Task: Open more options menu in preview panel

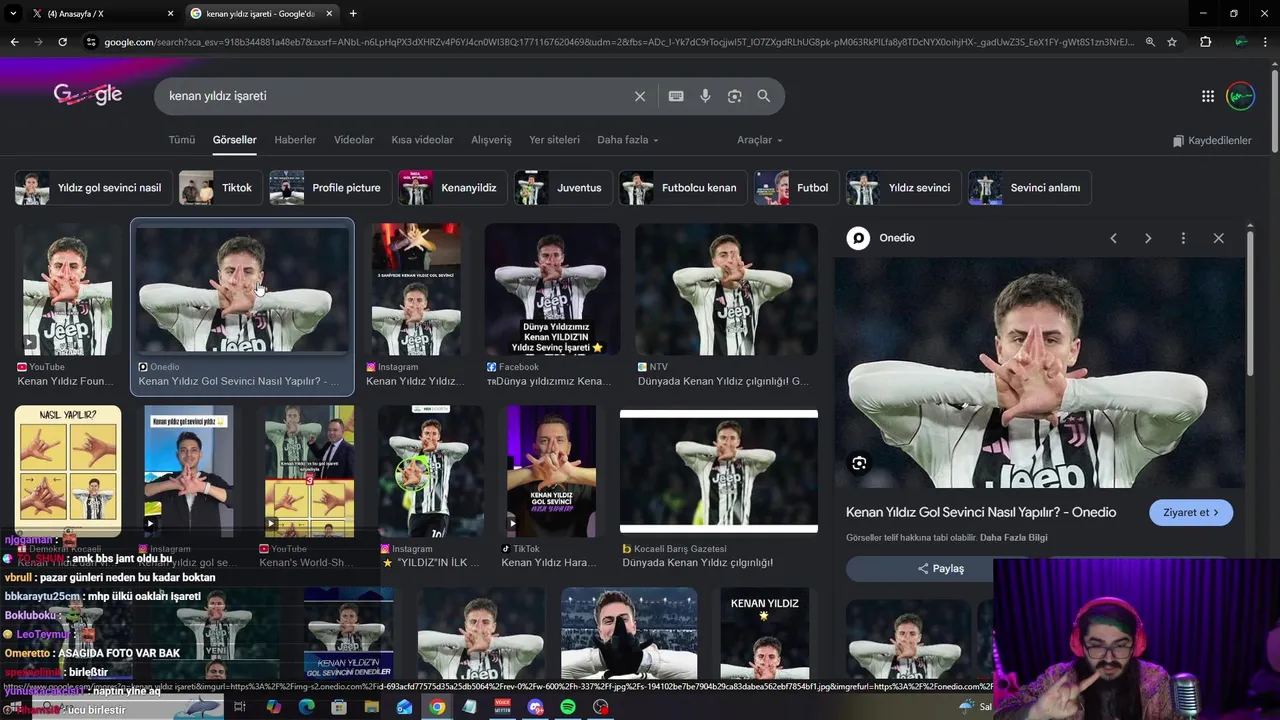Action: tap(1183, 238)
